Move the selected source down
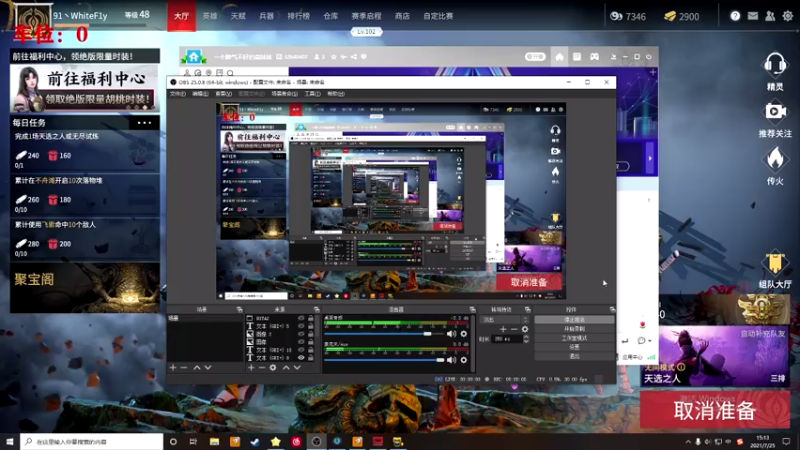Viewport: 800px width, 450px height. (x=297, y=367)
